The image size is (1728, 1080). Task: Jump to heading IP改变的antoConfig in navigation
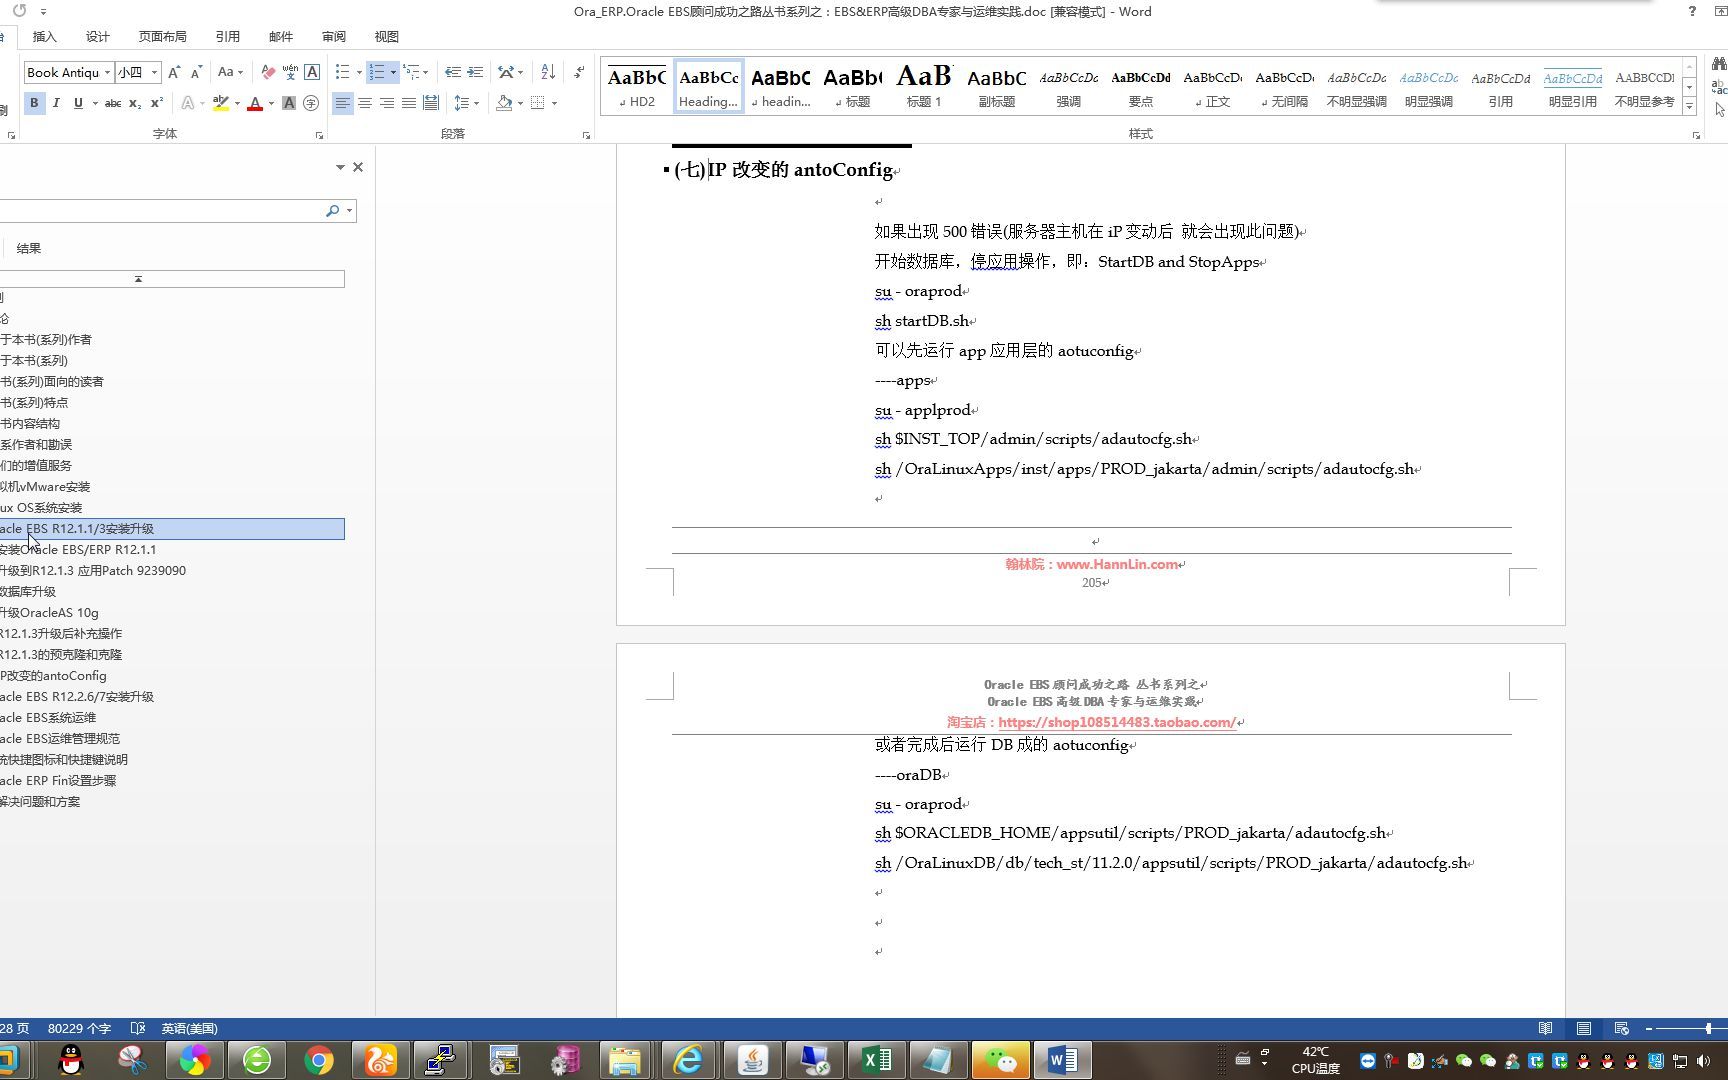(53, 675)
